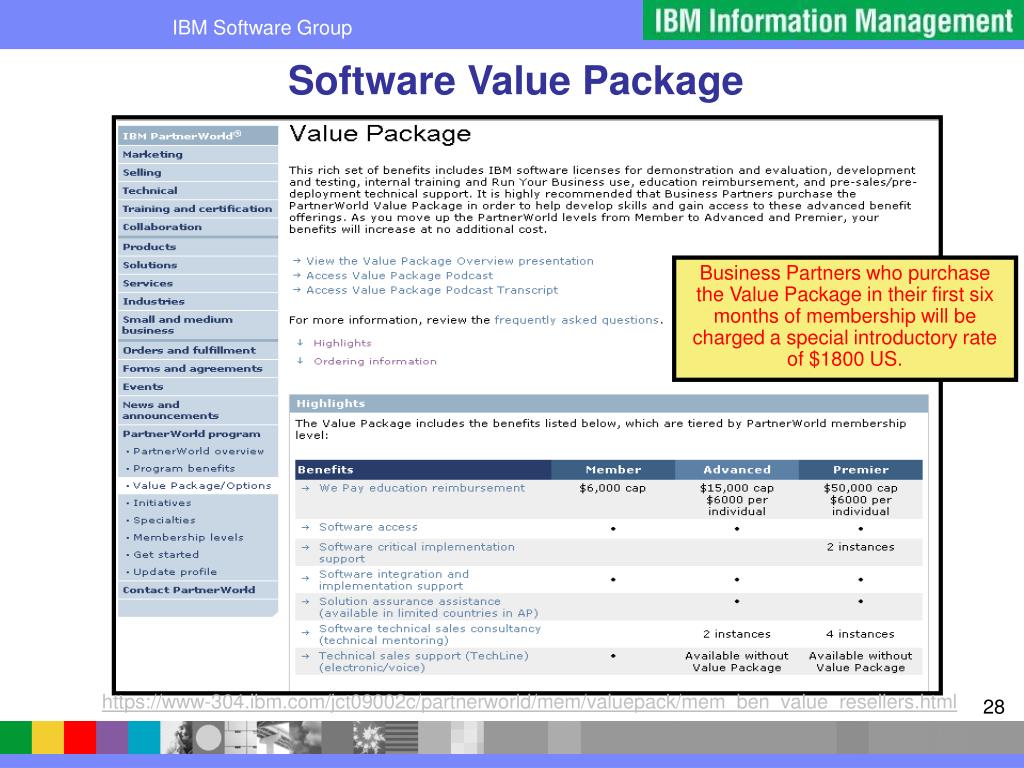Click the Value Package page heading
Viewport: 1024px width, 768px height.
(380, 134)
